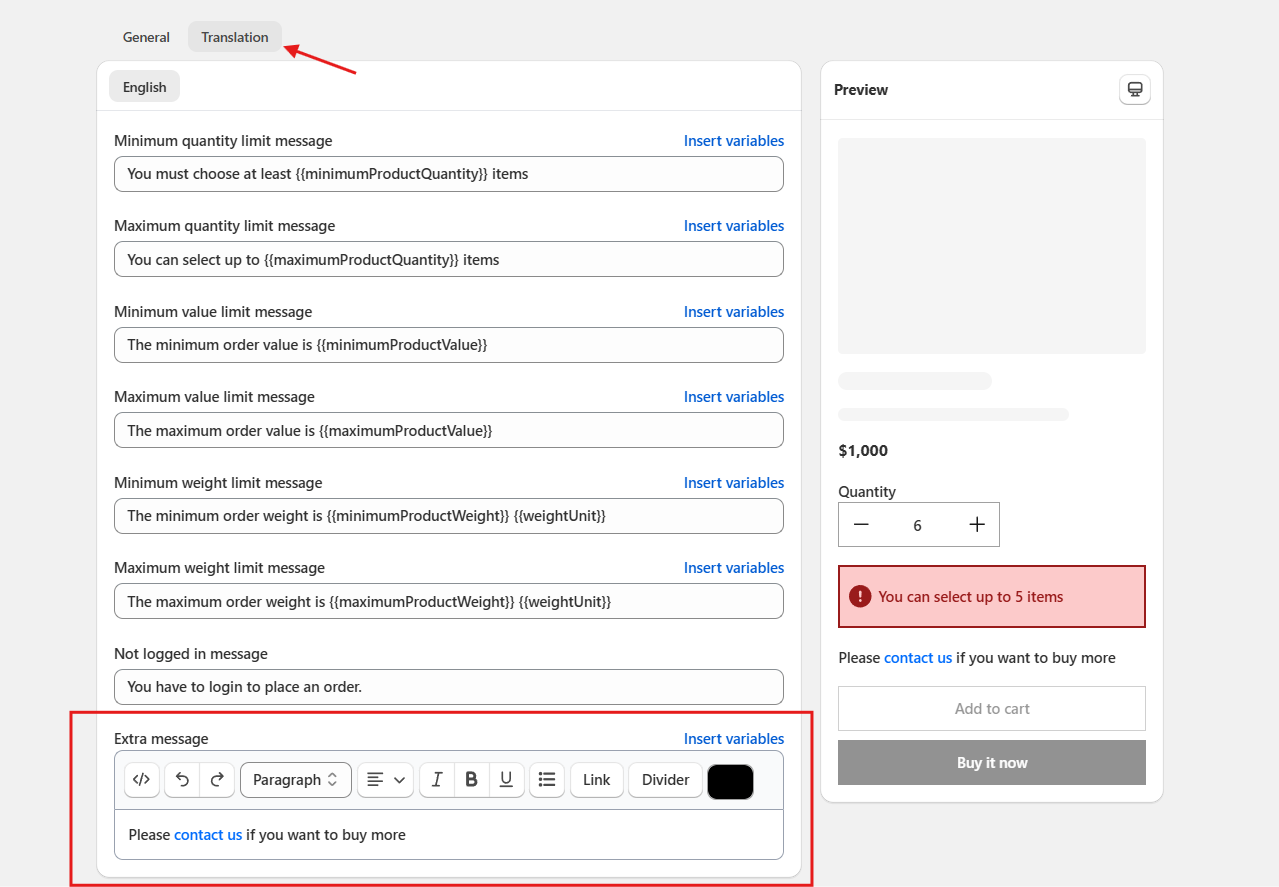Click the undo arrow in editor toolbar
Image resolution: width=1279 pixels, height=887 pixels.
182,780
